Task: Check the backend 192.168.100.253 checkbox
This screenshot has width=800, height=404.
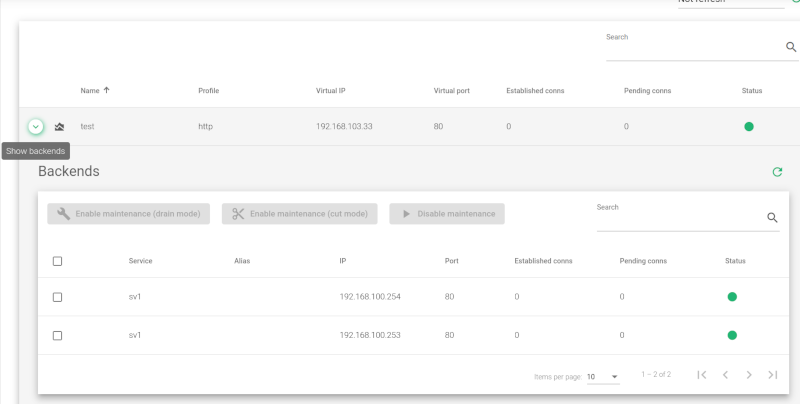Action: (x=58, y=336)
